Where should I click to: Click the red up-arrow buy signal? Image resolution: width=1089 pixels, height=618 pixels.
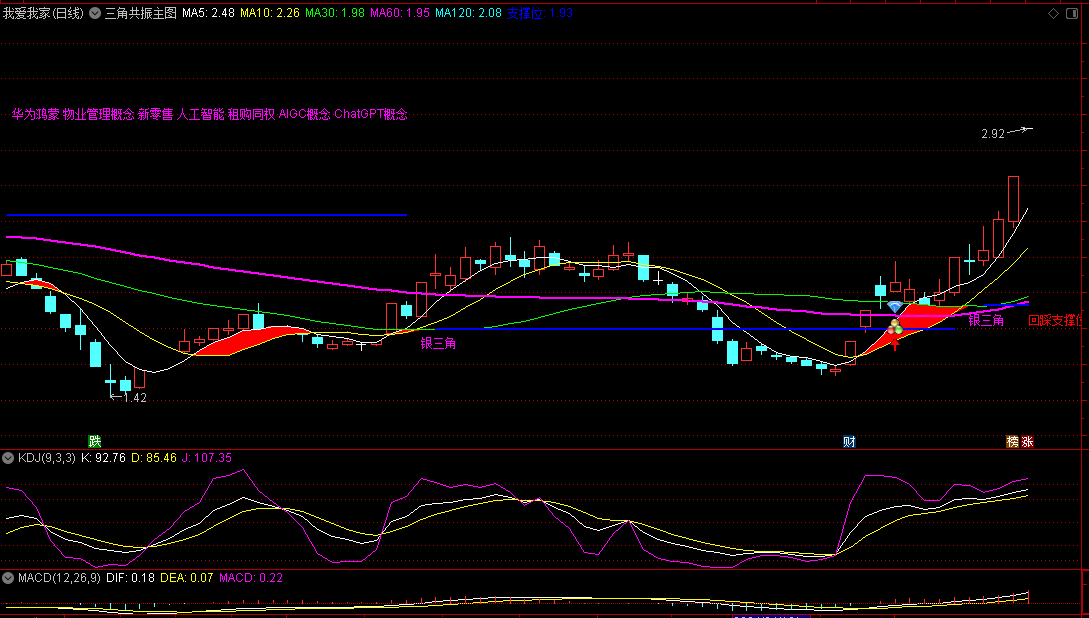[896, 344]
